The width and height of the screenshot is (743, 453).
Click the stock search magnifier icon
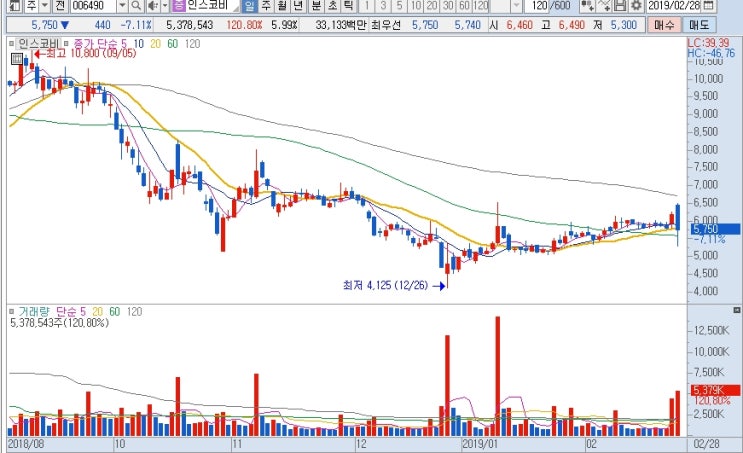pyautogui.click(x=136, y=6)
